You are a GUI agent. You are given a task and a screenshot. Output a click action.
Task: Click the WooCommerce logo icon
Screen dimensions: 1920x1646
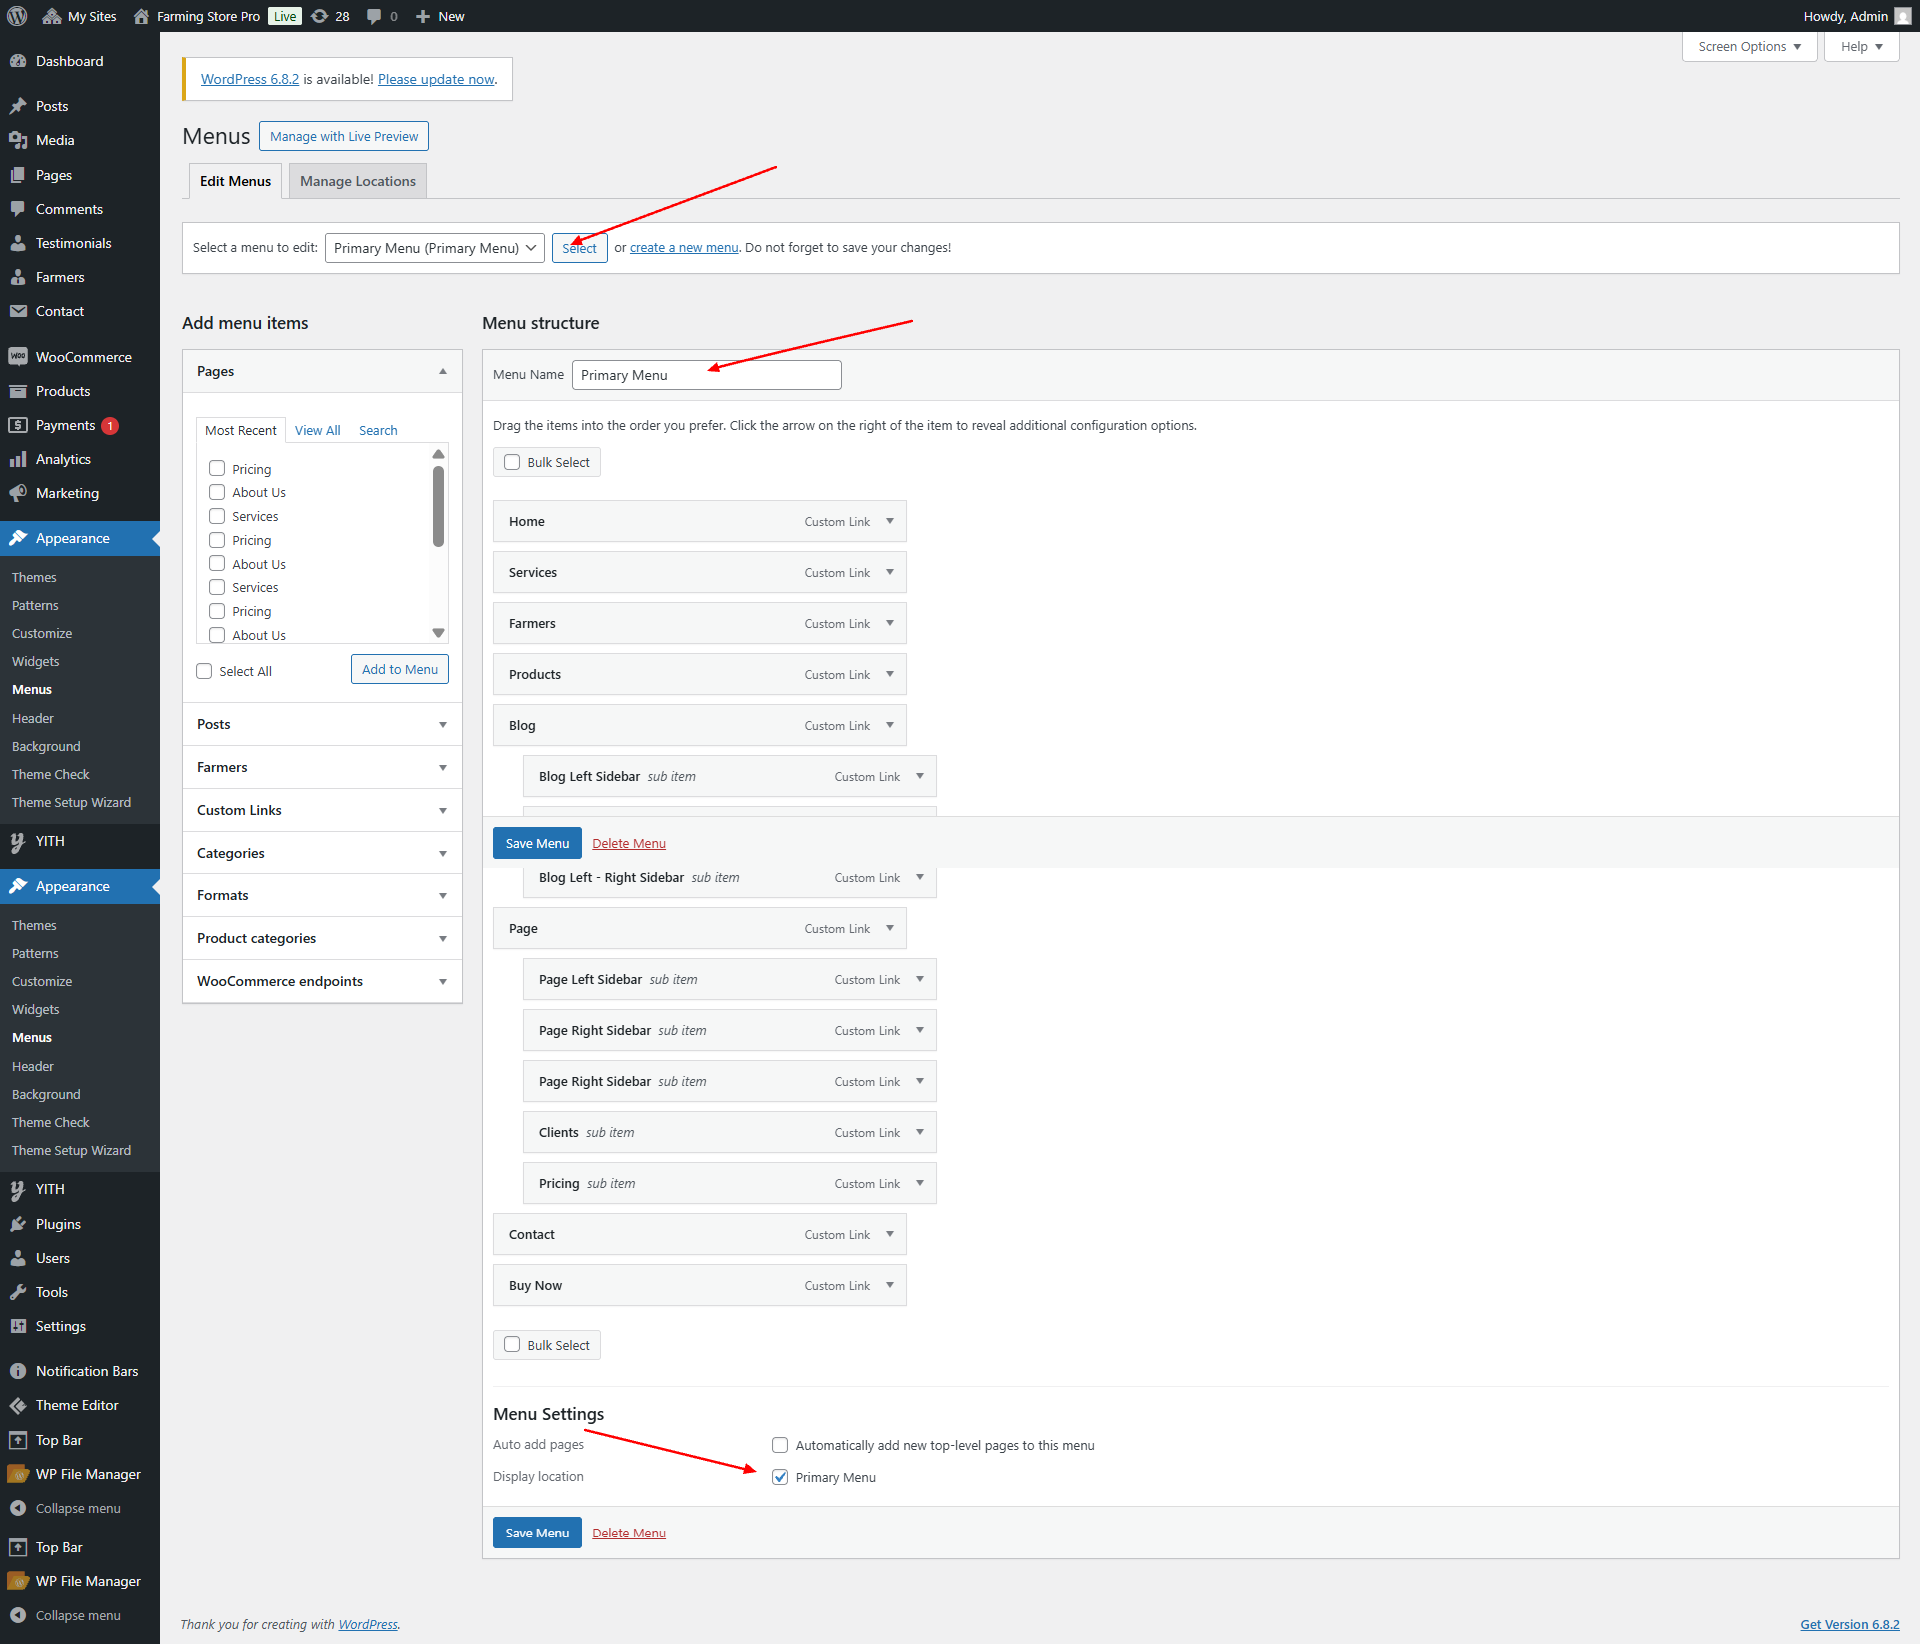[18, 357]
